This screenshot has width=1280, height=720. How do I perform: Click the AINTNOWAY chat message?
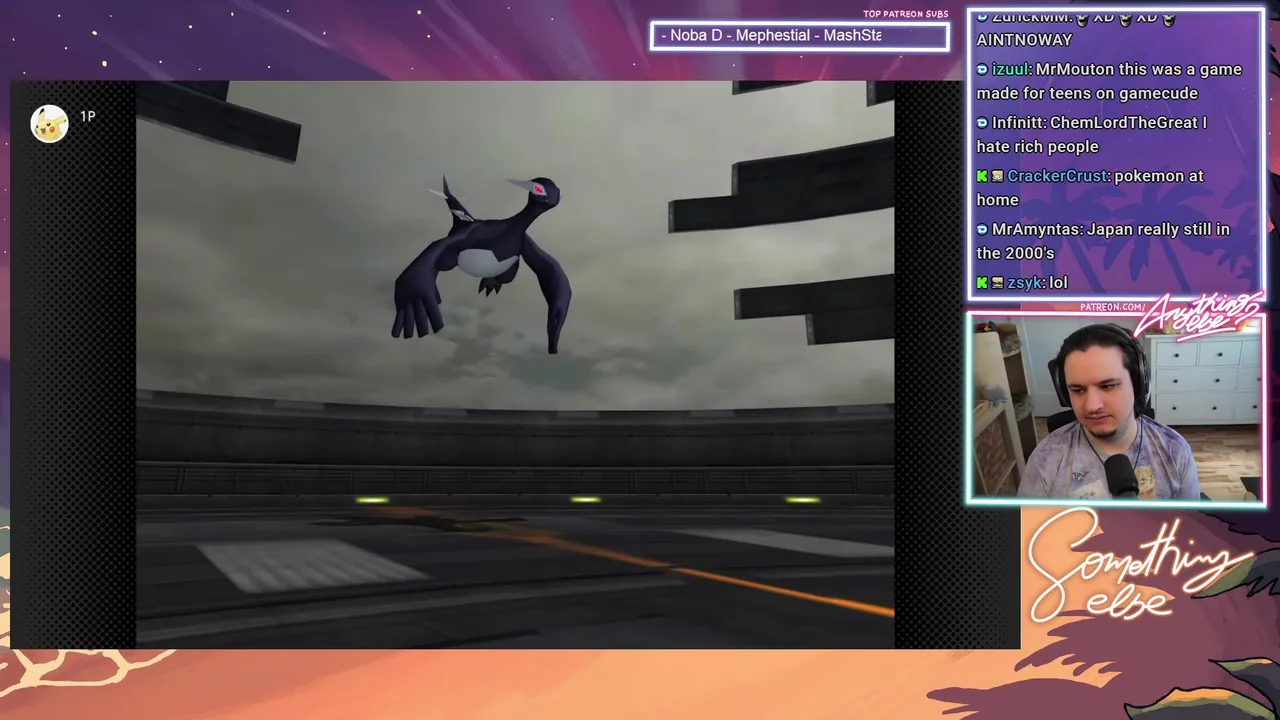1024,40
